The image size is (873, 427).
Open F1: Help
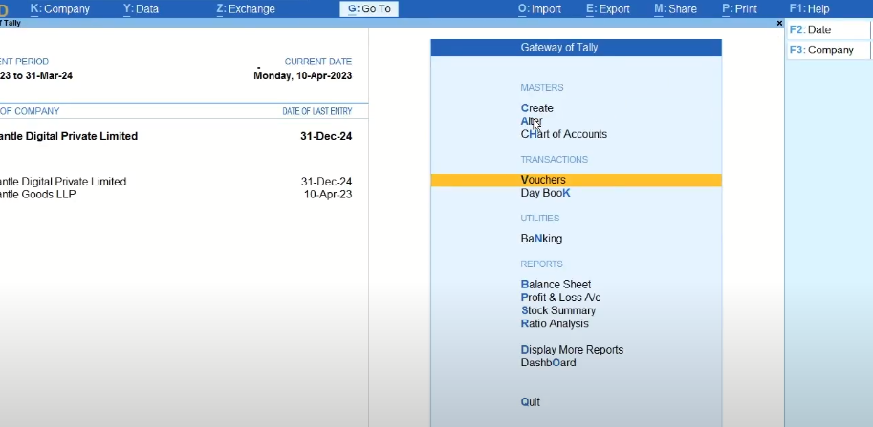pos(810,9)
